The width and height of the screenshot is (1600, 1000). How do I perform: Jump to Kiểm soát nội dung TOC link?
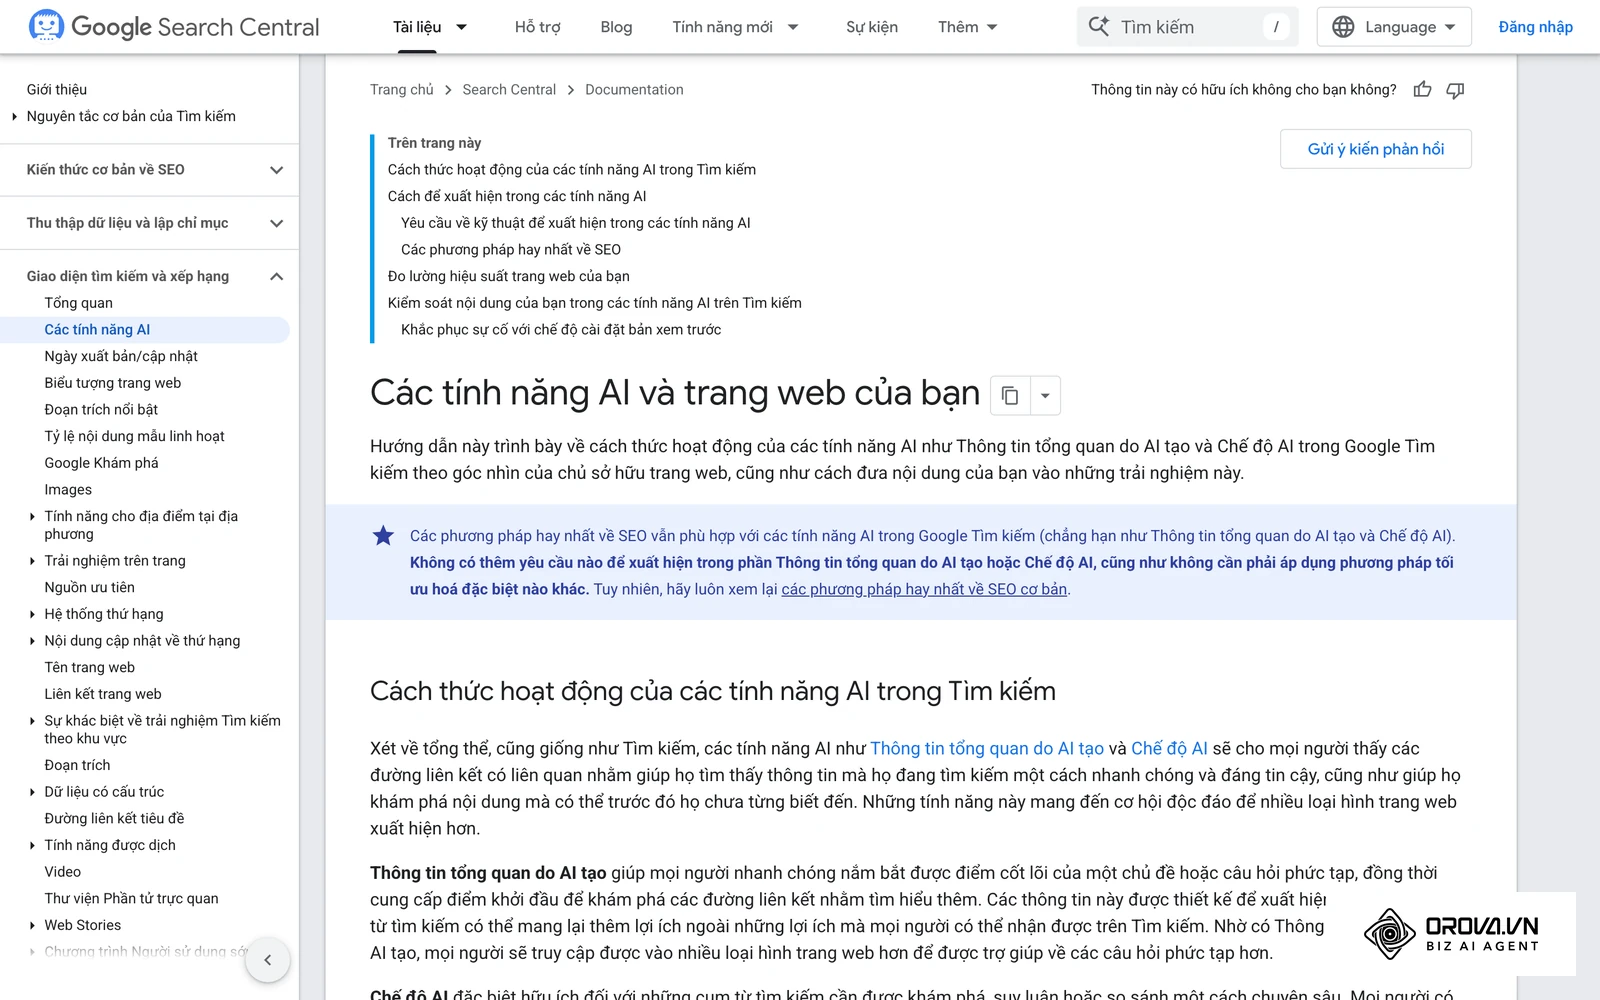point(595,303)
